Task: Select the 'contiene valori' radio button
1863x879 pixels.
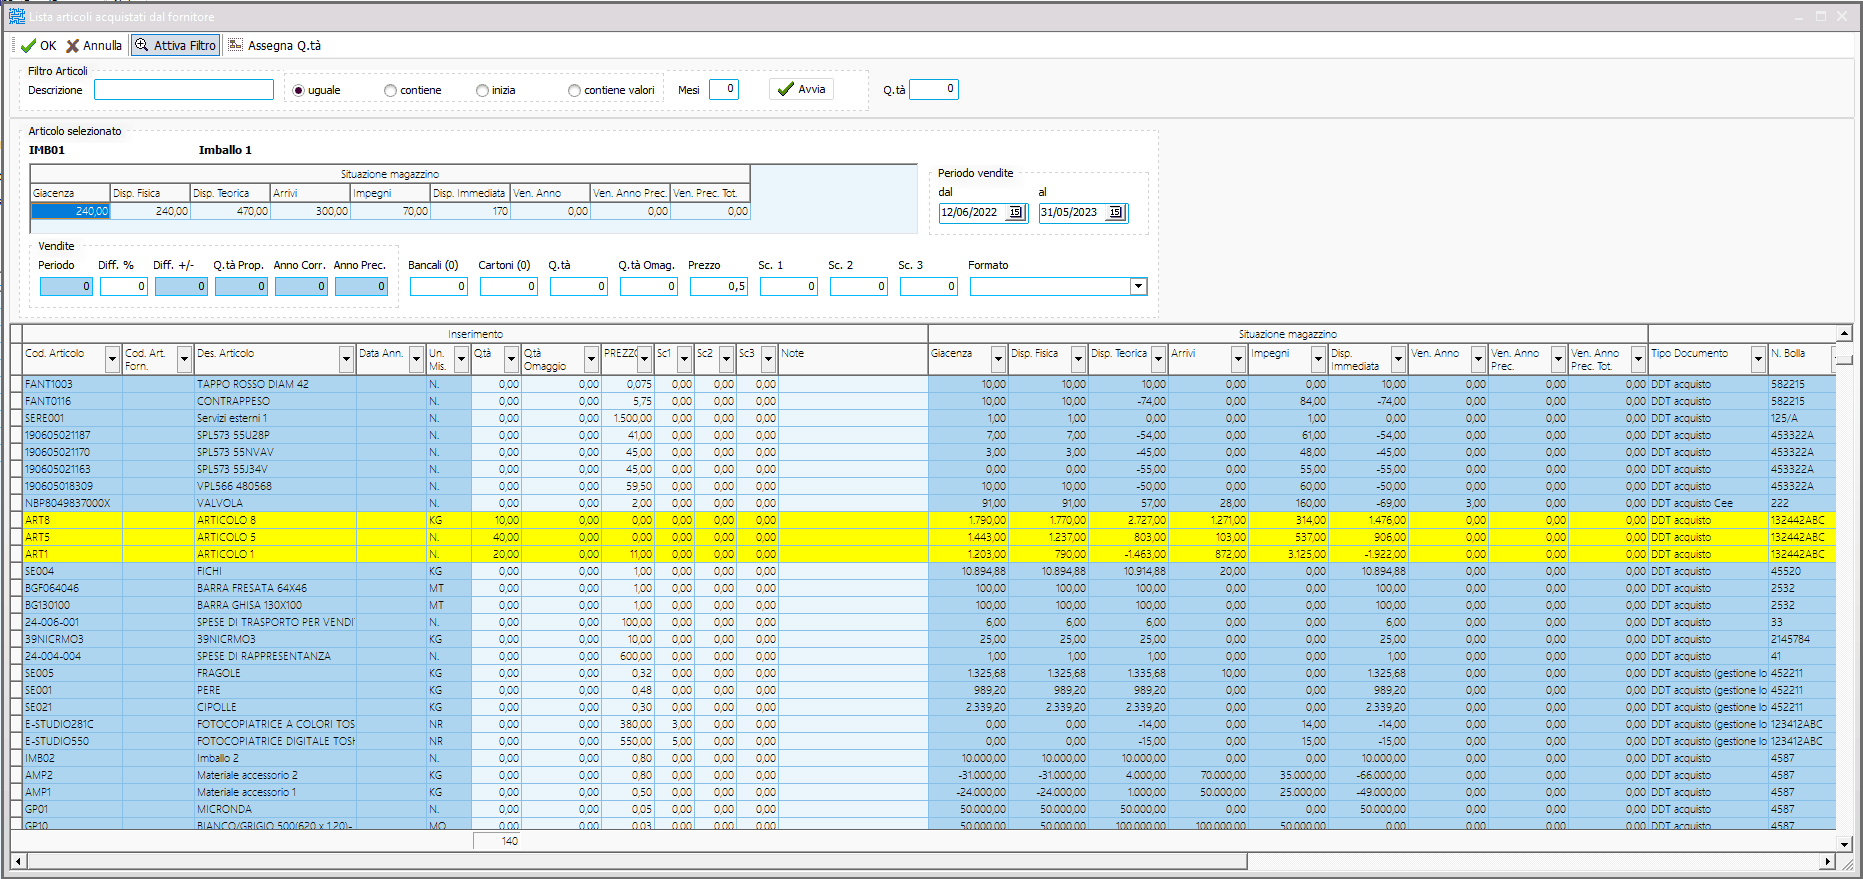Action: pos(574,90)
